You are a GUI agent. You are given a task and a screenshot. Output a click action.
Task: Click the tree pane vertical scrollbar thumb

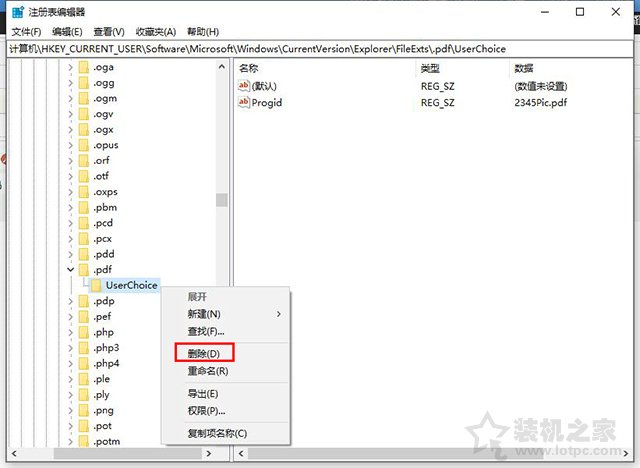click(222, 200)
